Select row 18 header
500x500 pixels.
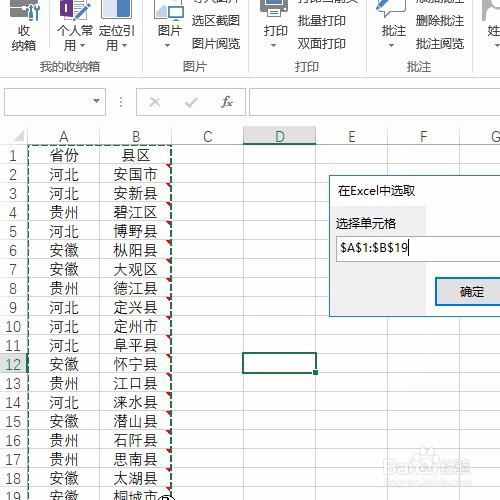point(13,478)
